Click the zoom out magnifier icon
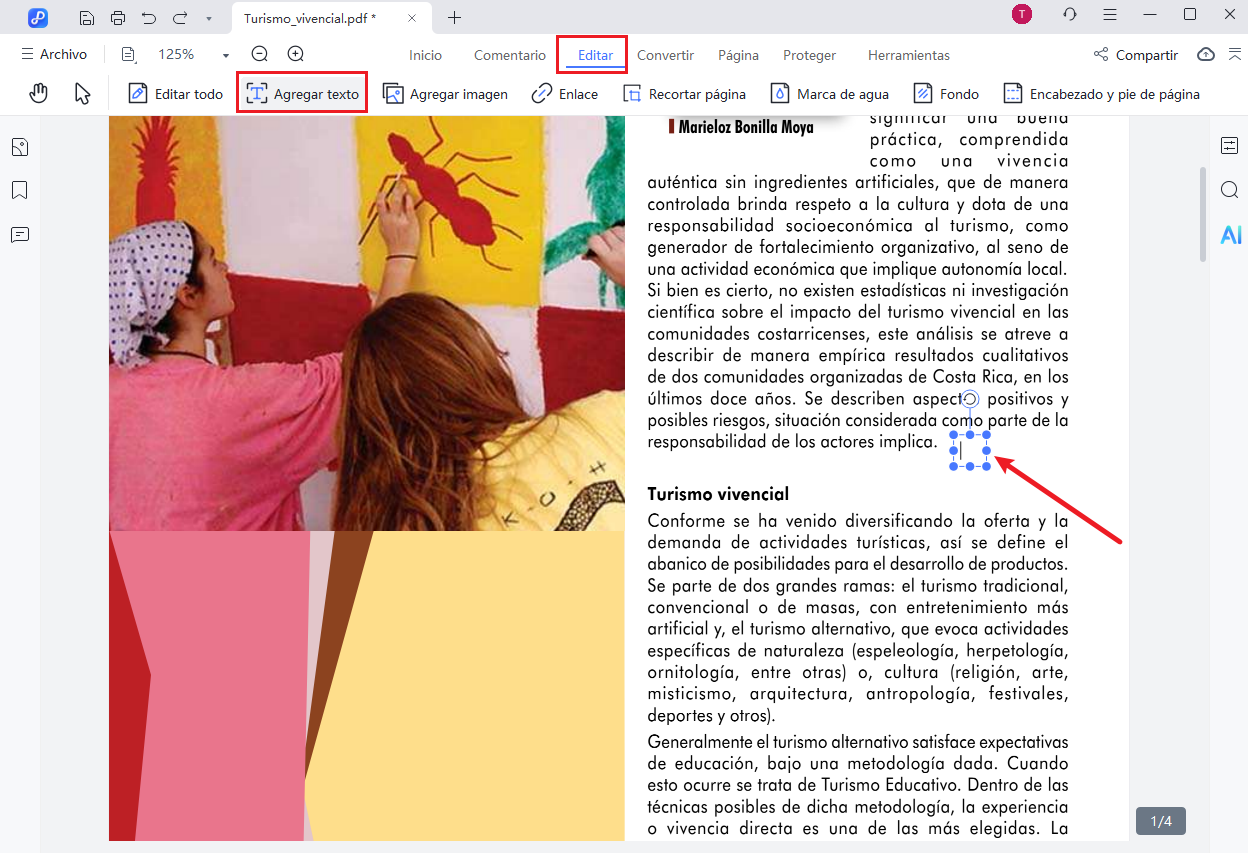This screenshot has height=853, width=1248. pos(260,55)
